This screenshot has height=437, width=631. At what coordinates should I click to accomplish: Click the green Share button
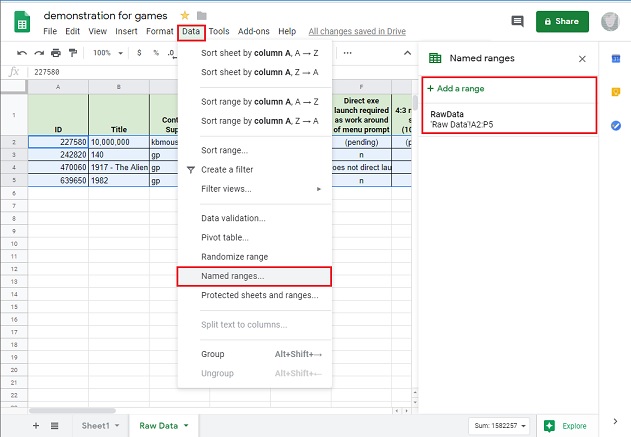[x=562, y=21]
